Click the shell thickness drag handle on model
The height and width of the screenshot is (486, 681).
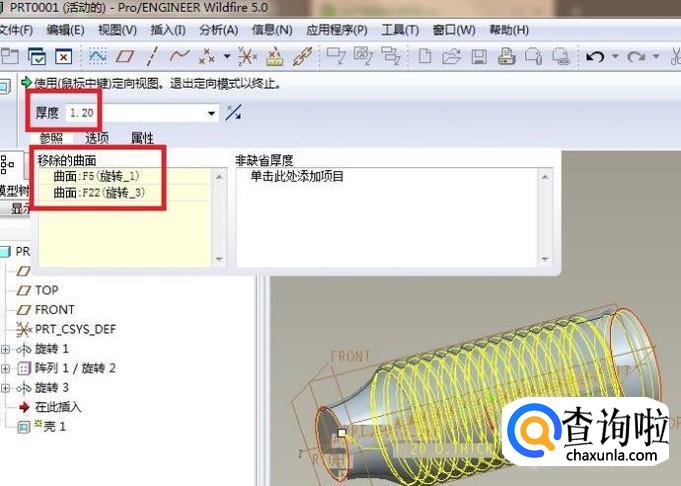coord(342,433)
